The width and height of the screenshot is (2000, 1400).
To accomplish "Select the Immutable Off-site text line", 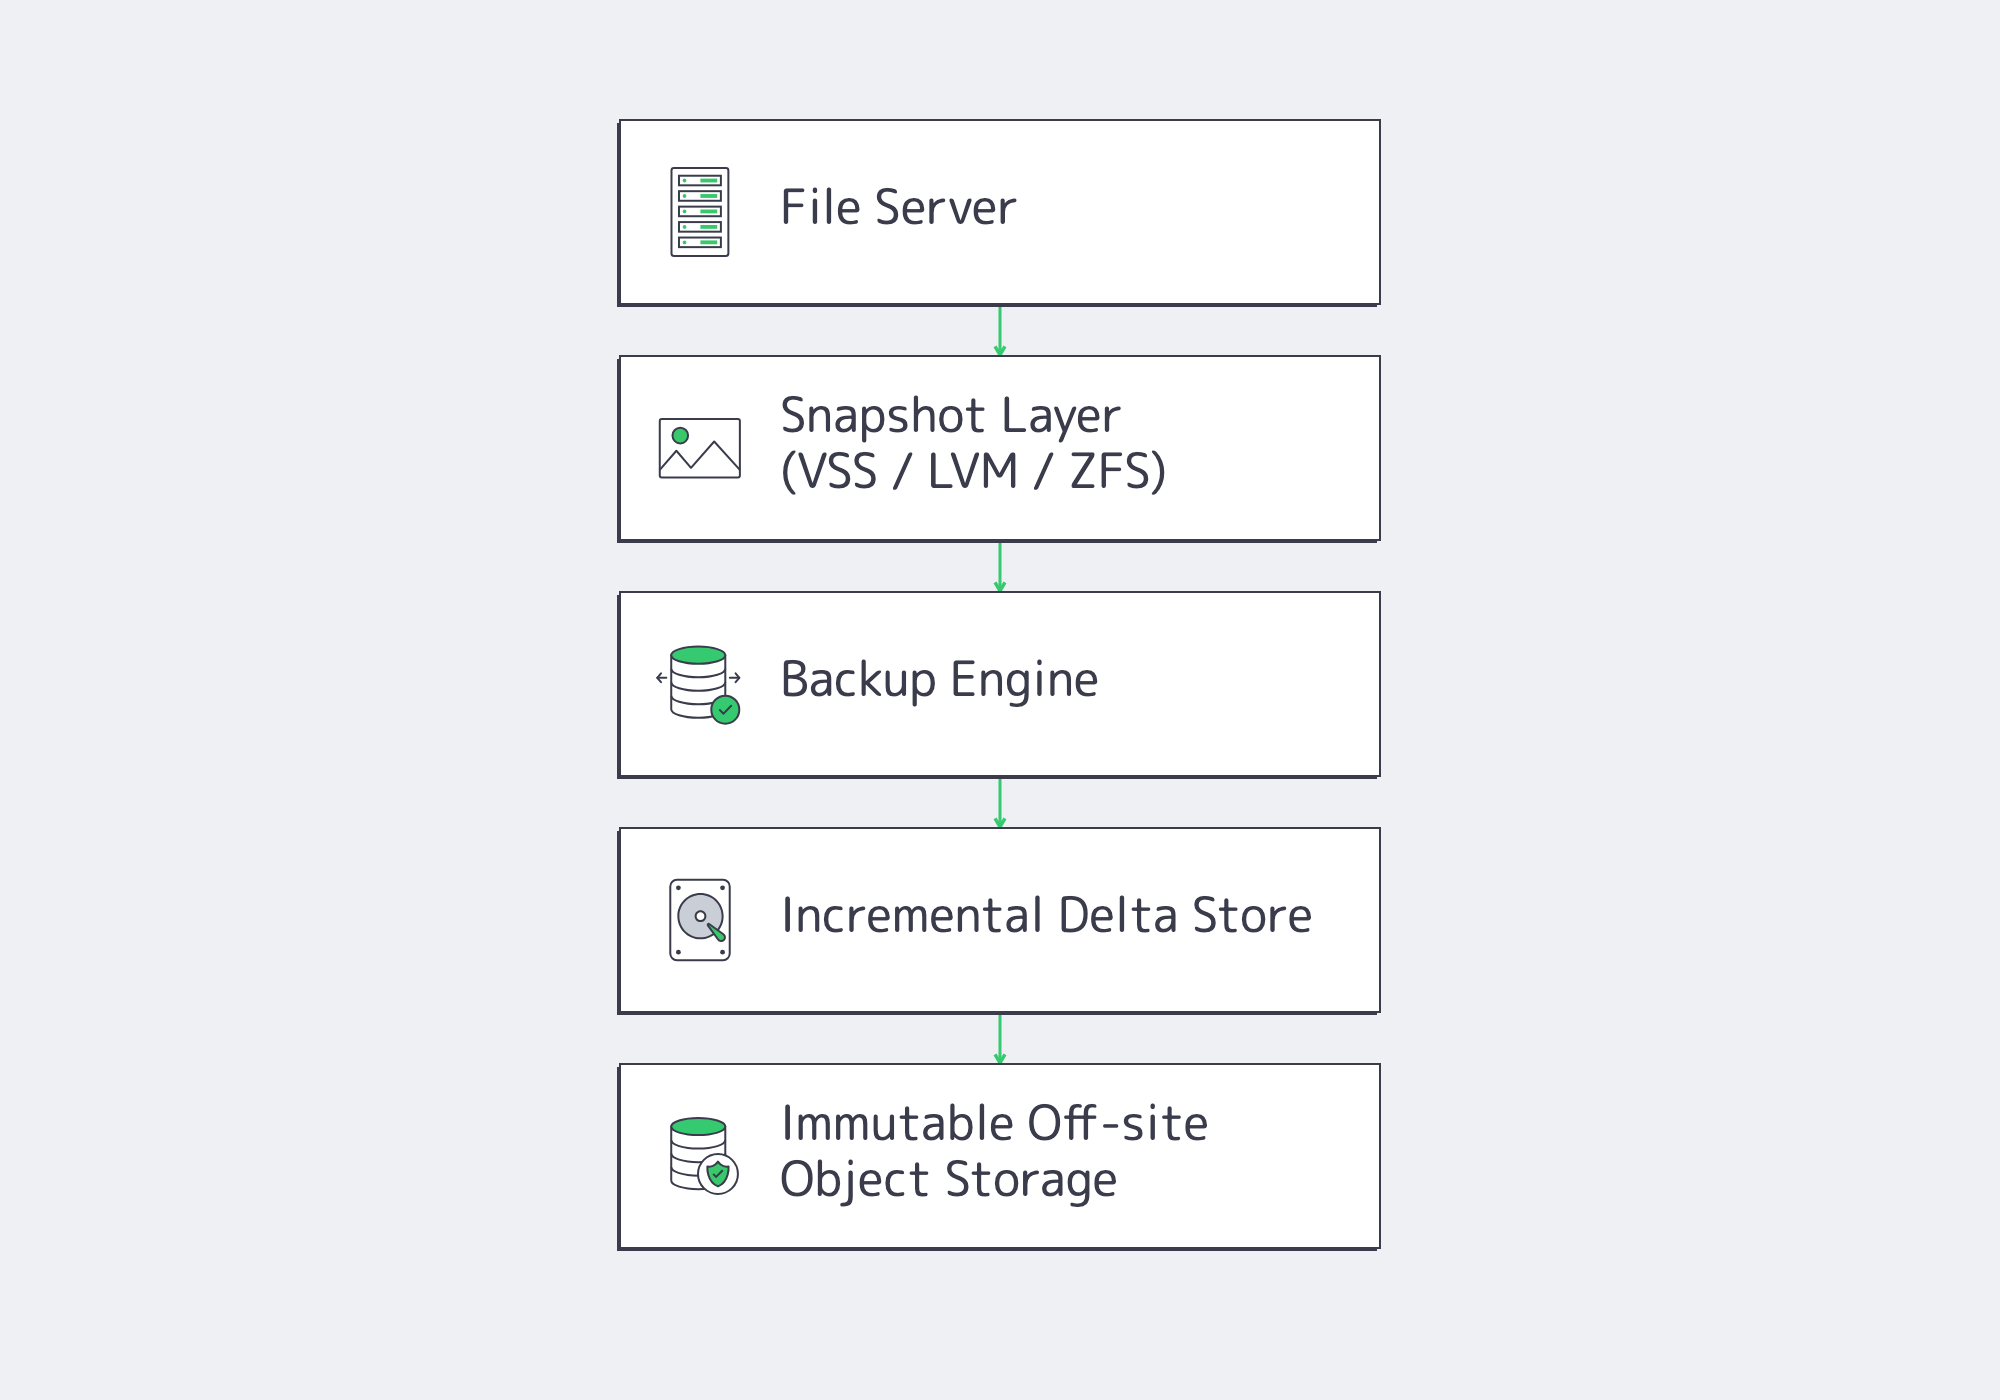I will [994, 1123].
